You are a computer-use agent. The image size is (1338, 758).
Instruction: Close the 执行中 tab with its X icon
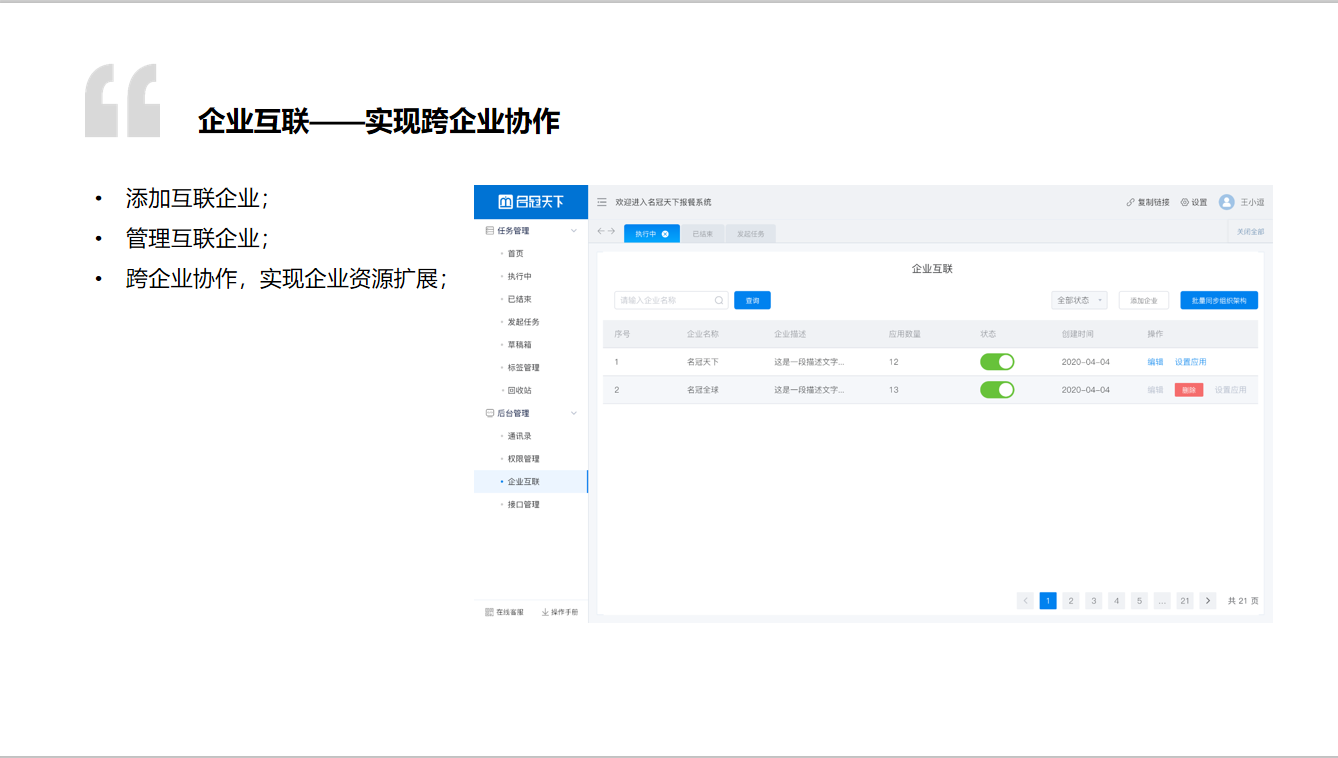click(665, 234)
